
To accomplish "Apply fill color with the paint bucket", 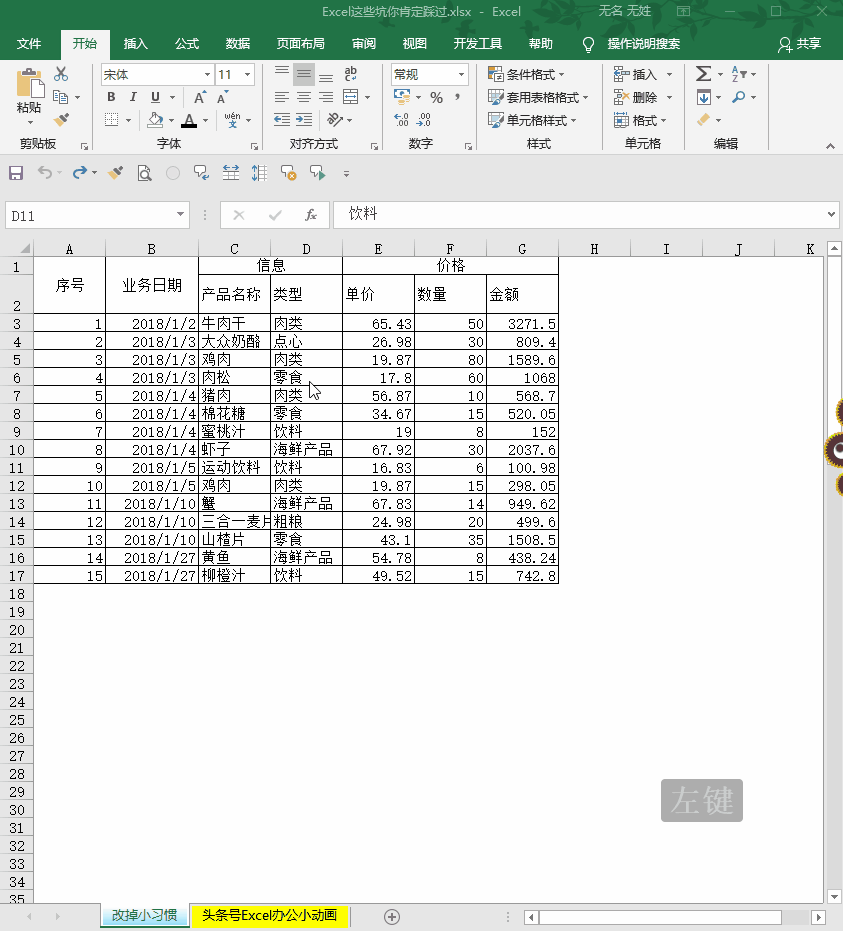I will click(156, 120).
